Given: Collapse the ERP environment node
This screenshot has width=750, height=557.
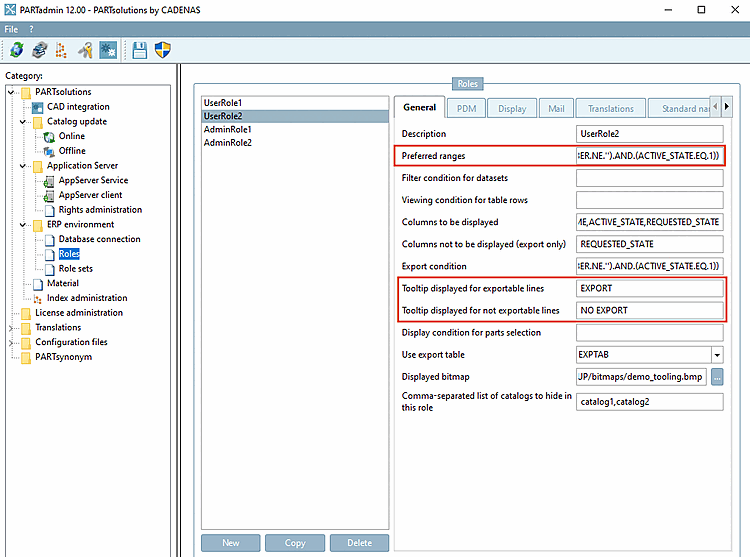Looking at the screenshot, I should coord(22,225).
